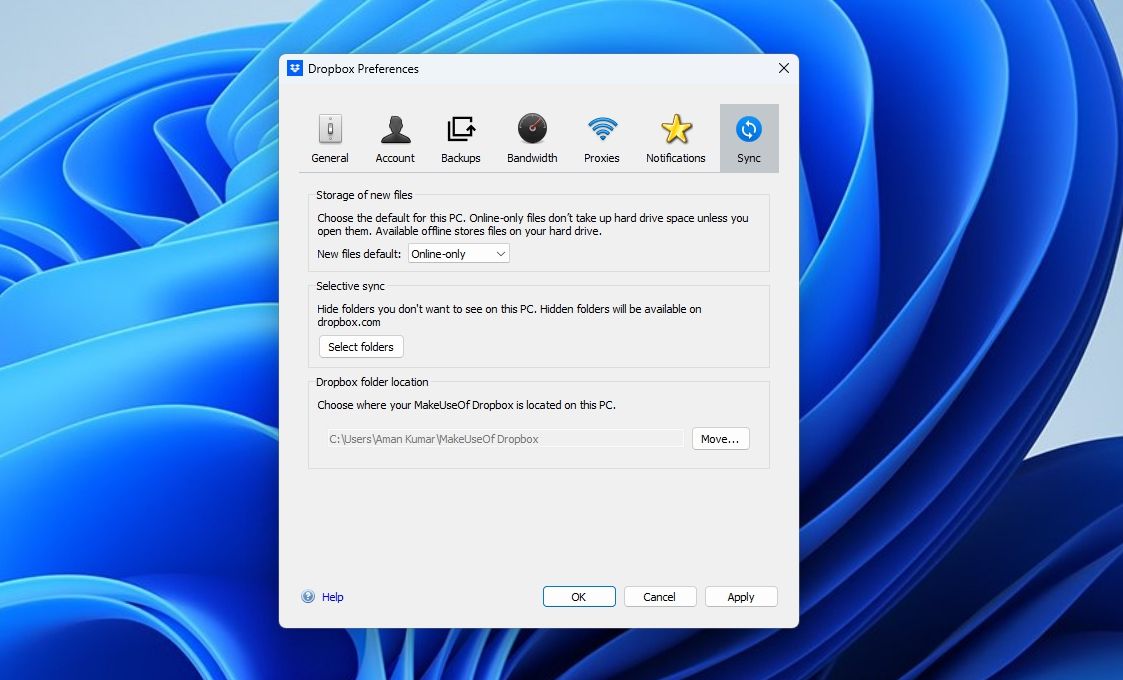Select the Proxies tab

(602, 139)
